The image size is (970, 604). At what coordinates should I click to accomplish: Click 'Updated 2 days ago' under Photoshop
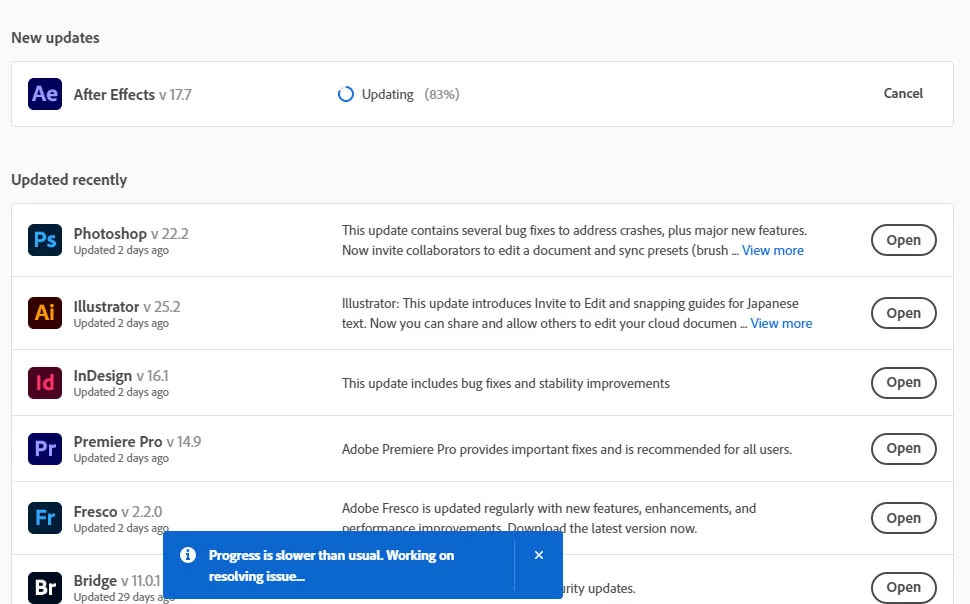(x=121, y=250)
